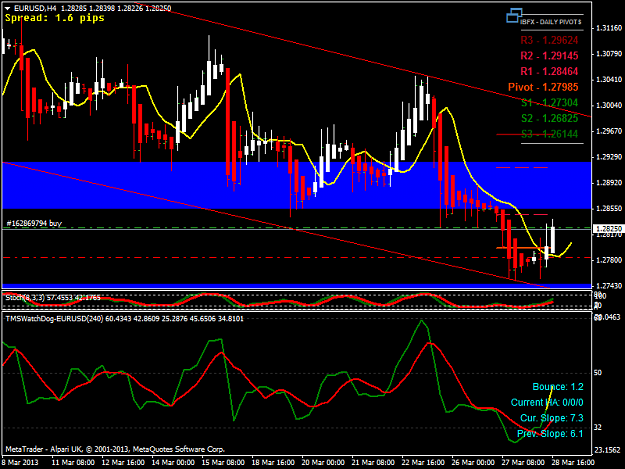This screenshot has height=469, width=625.
Task: Click the '26 Mar 00:00' time axis label
Action: coord(473,463)
